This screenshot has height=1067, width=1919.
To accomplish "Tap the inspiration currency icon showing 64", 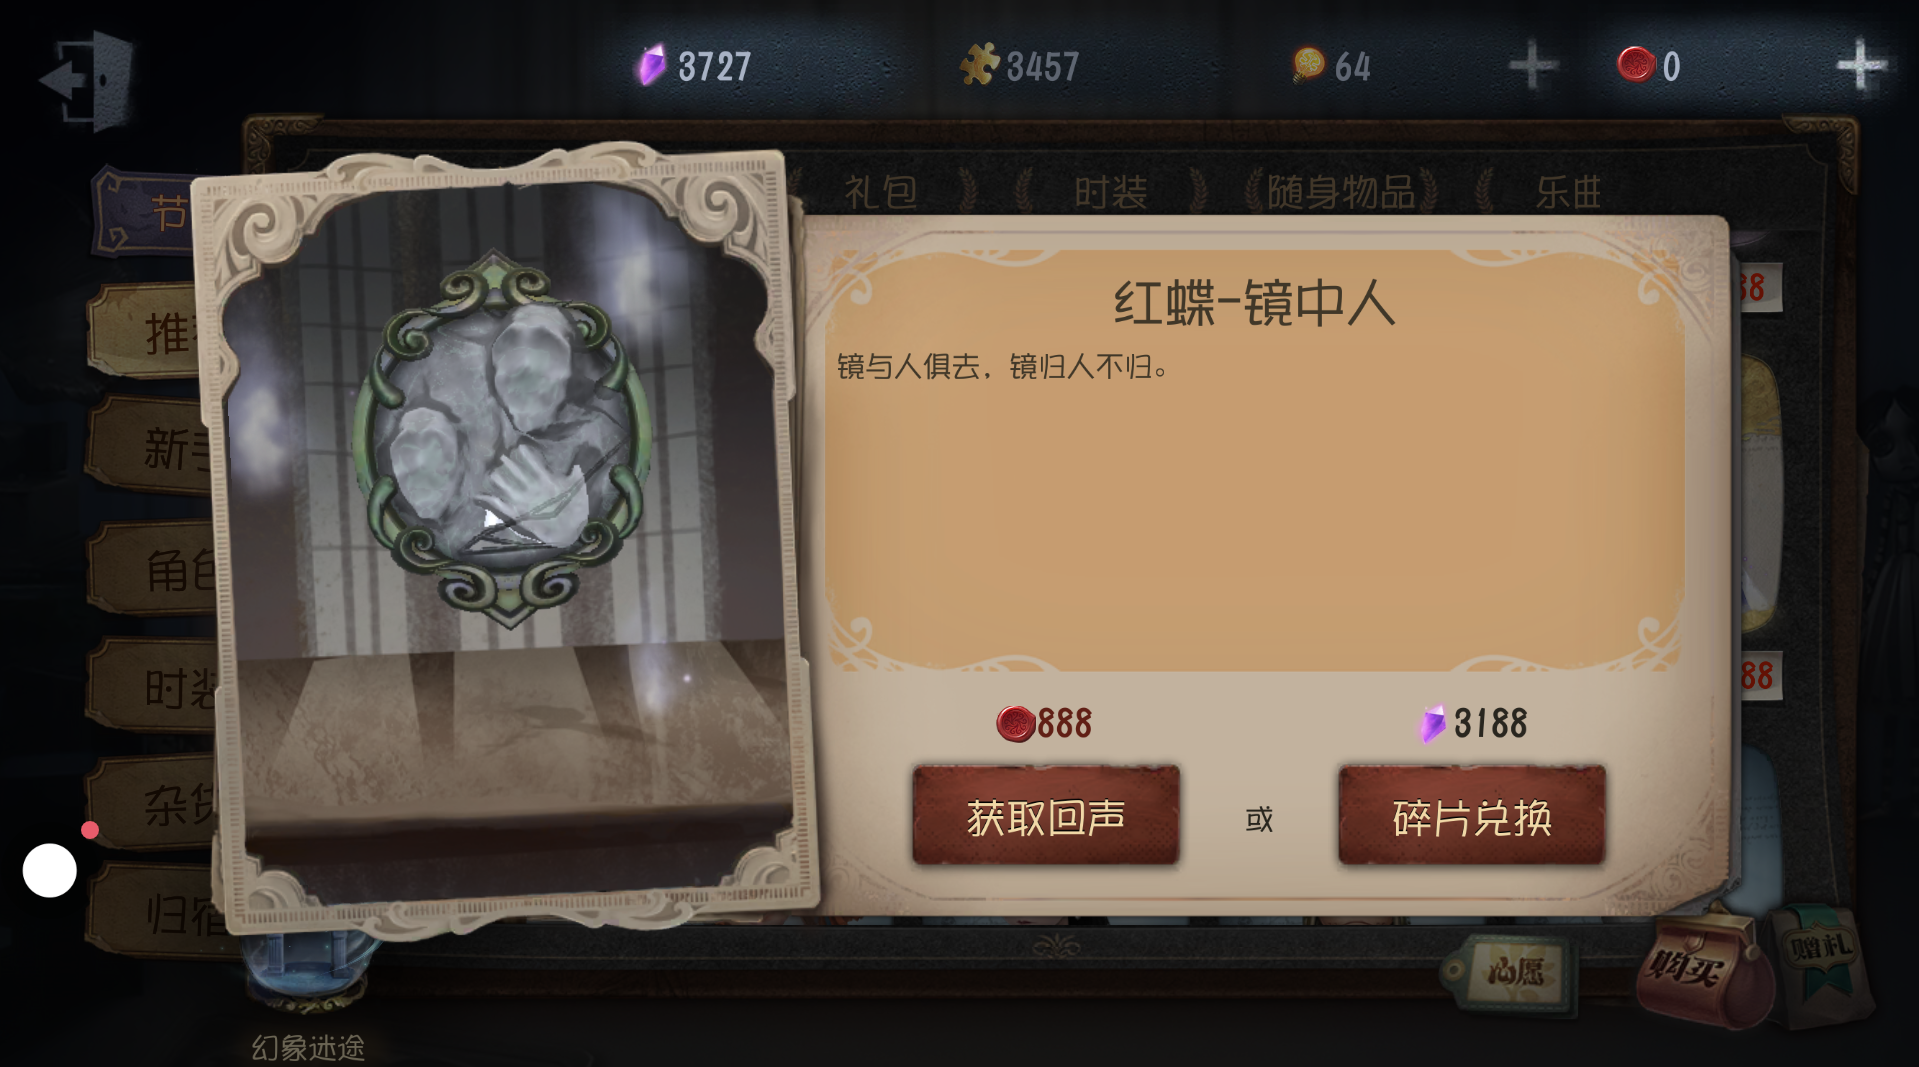I will 1308,65.
